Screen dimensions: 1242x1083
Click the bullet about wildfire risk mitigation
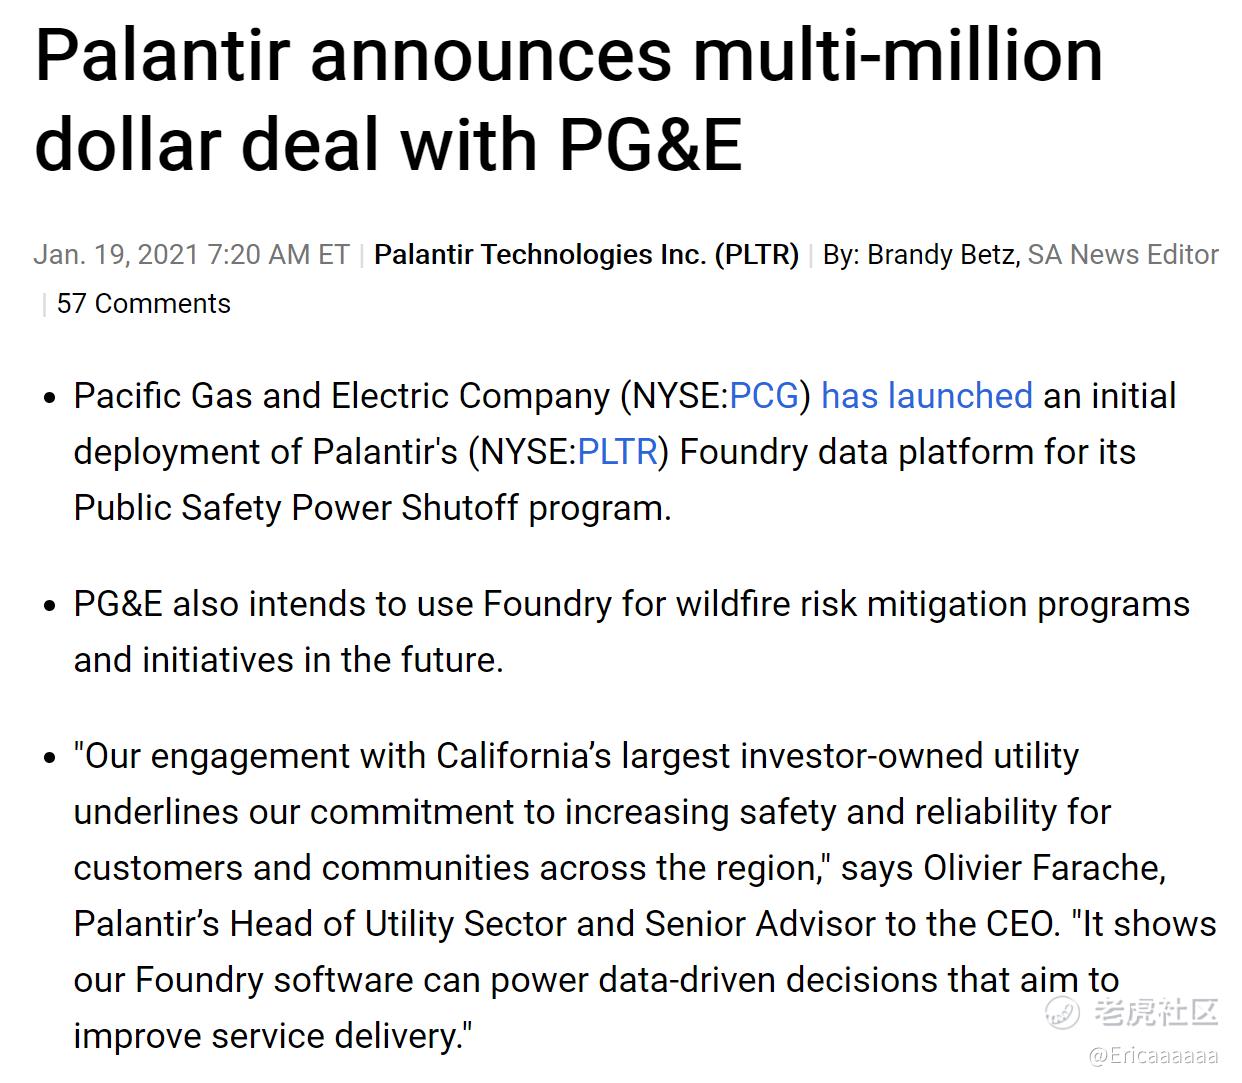tap(632, 632)
